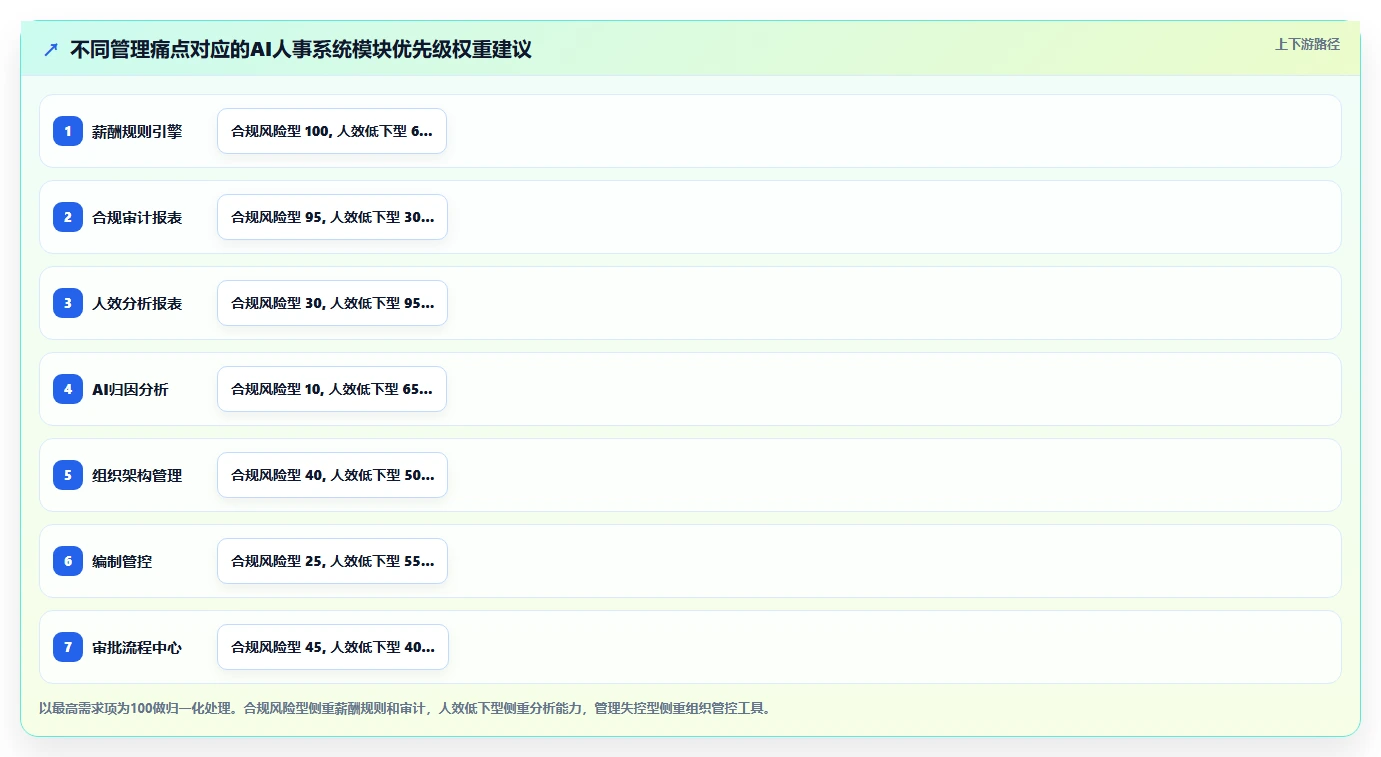1381x757 pixels.
Task: Open the chip reading 合规风险型 30
Action: coord(332,303)
